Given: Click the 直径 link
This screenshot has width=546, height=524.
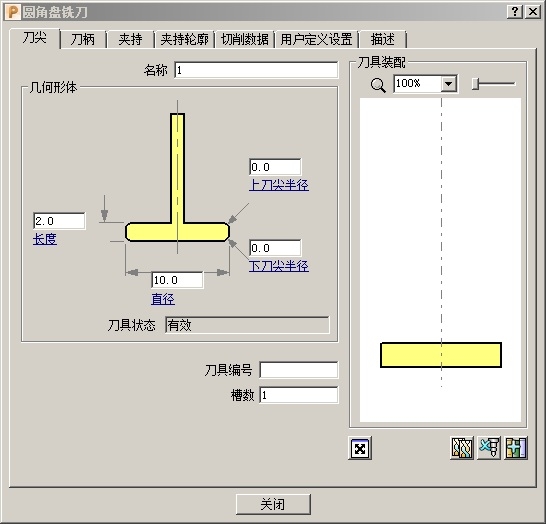Looking at the screenshot, I should 163,299.
